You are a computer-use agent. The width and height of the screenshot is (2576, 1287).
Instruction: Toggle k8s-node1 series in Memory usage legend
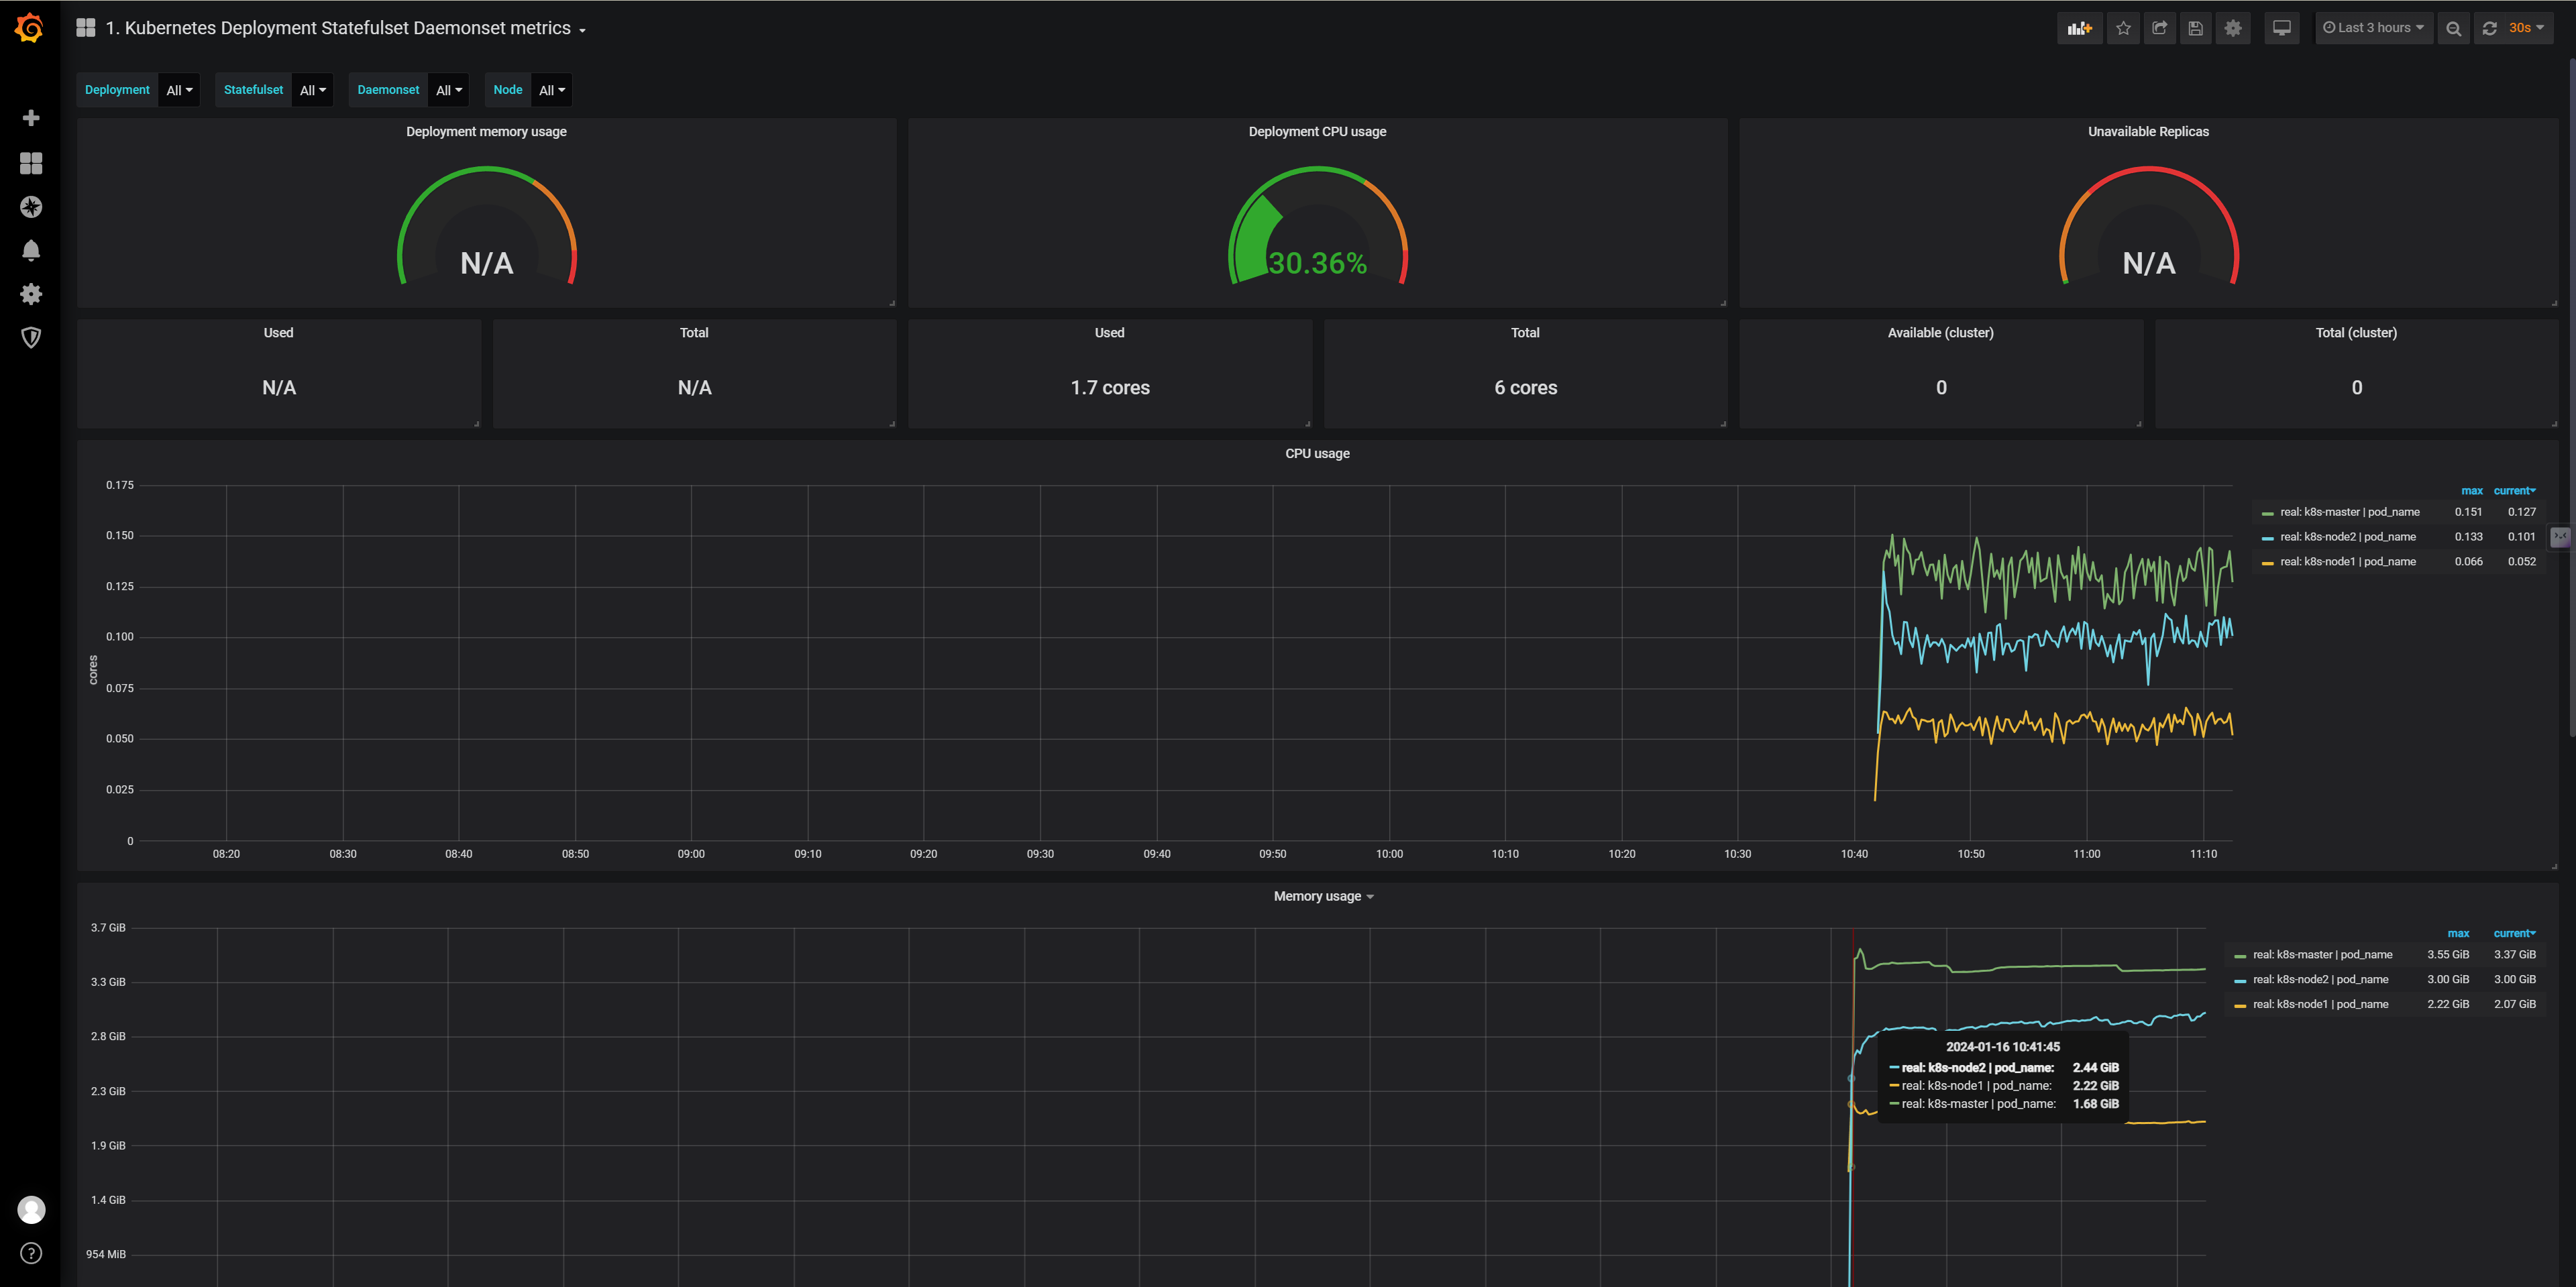point(2320,1004)
